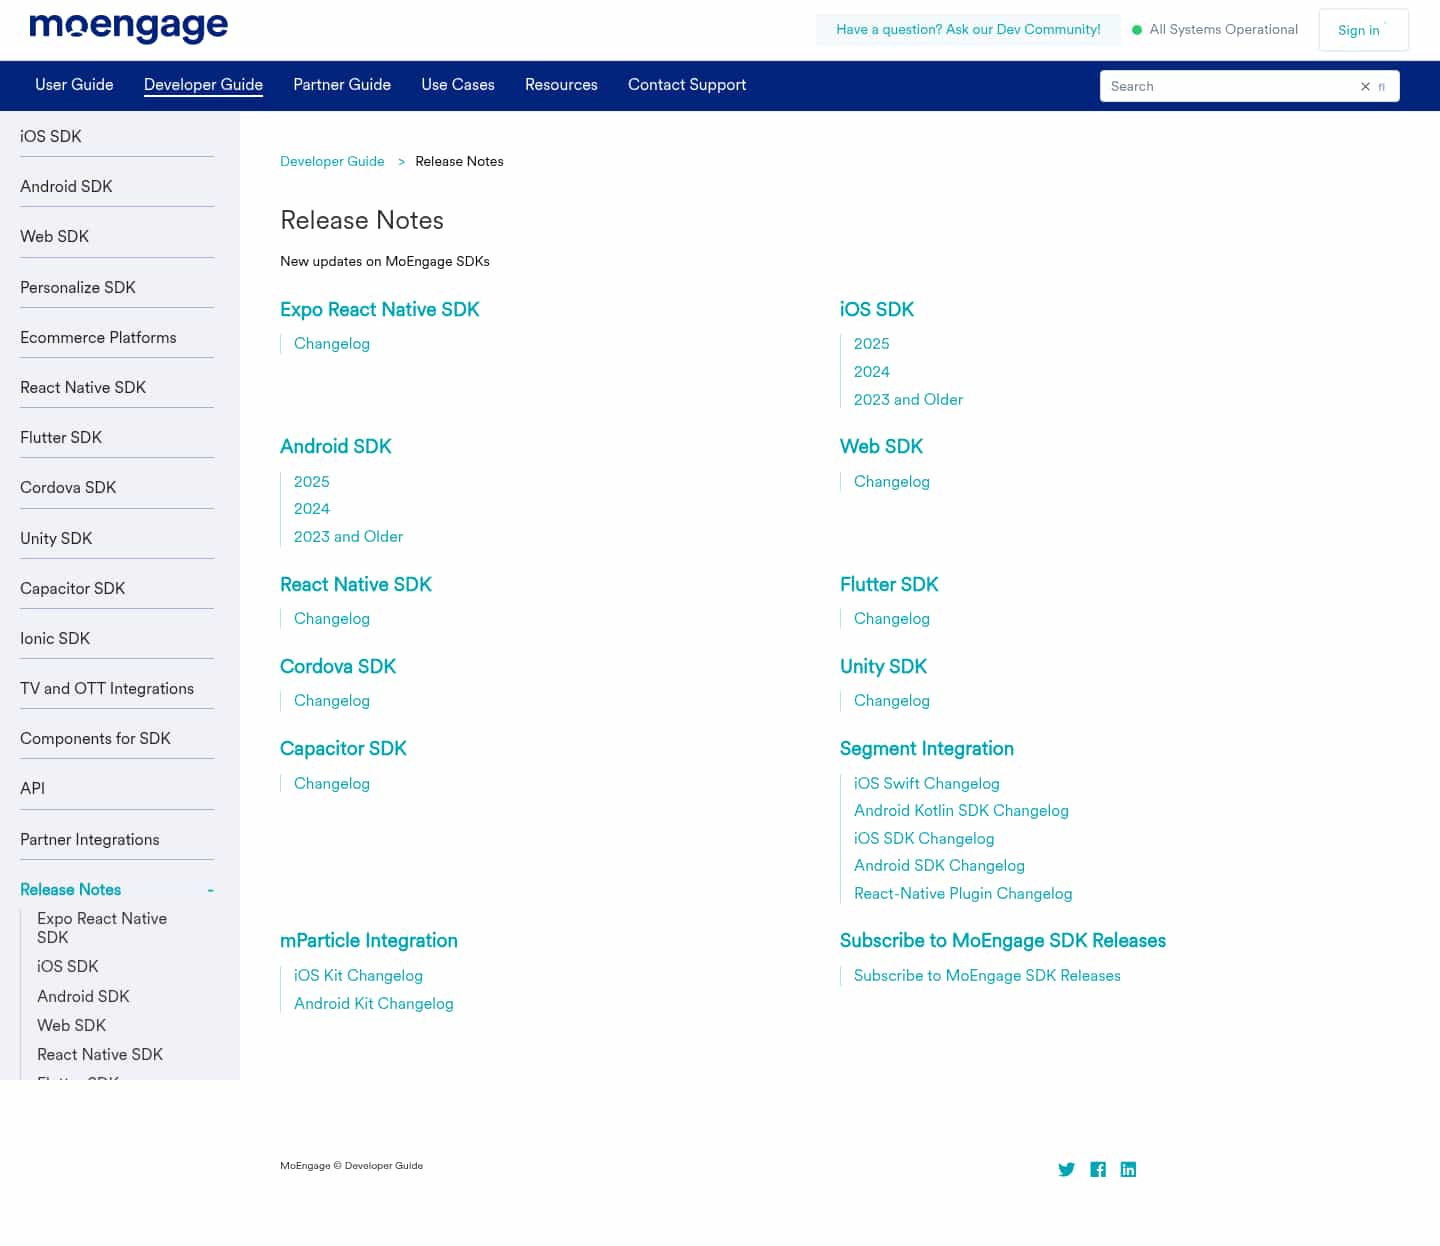Open the Partner Guide menu

(341, 85)
